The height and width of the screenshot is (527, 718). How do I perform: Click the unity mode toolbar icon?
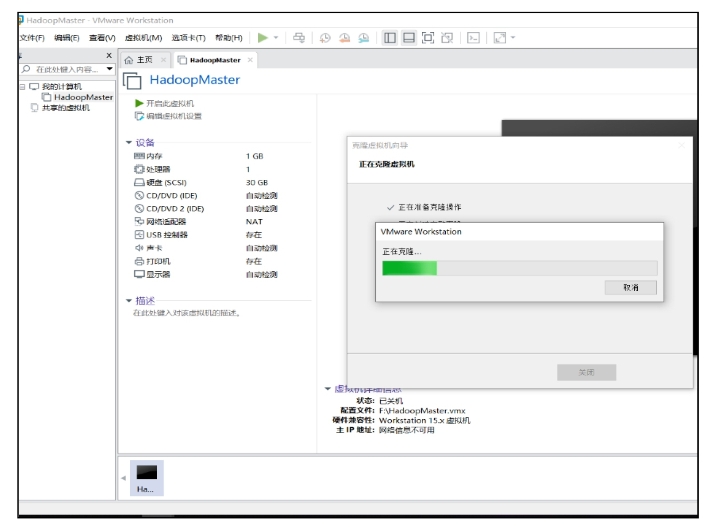[447, 38]
